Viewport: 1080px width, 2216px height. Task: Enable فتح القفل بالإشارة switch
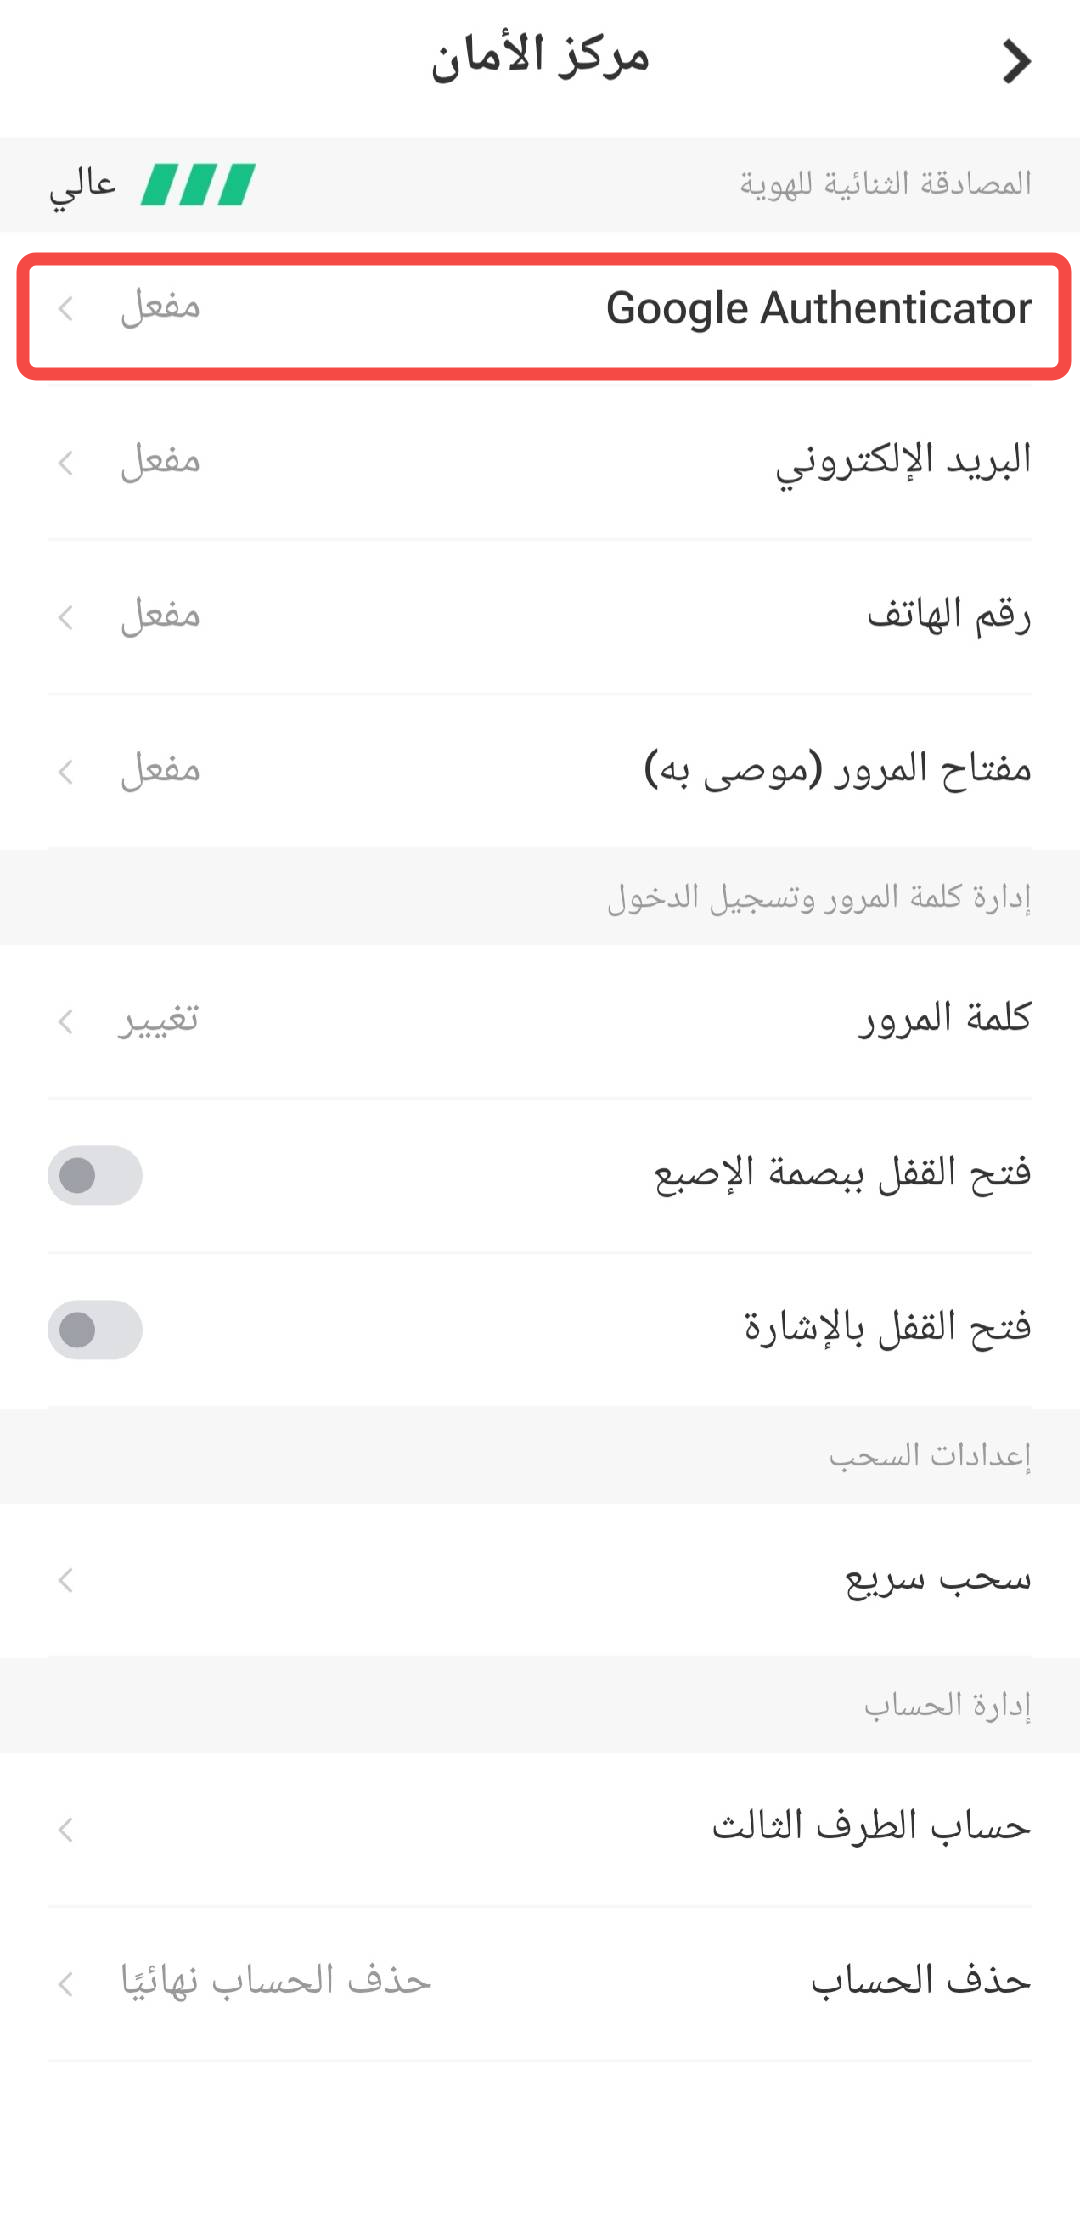95,1330
